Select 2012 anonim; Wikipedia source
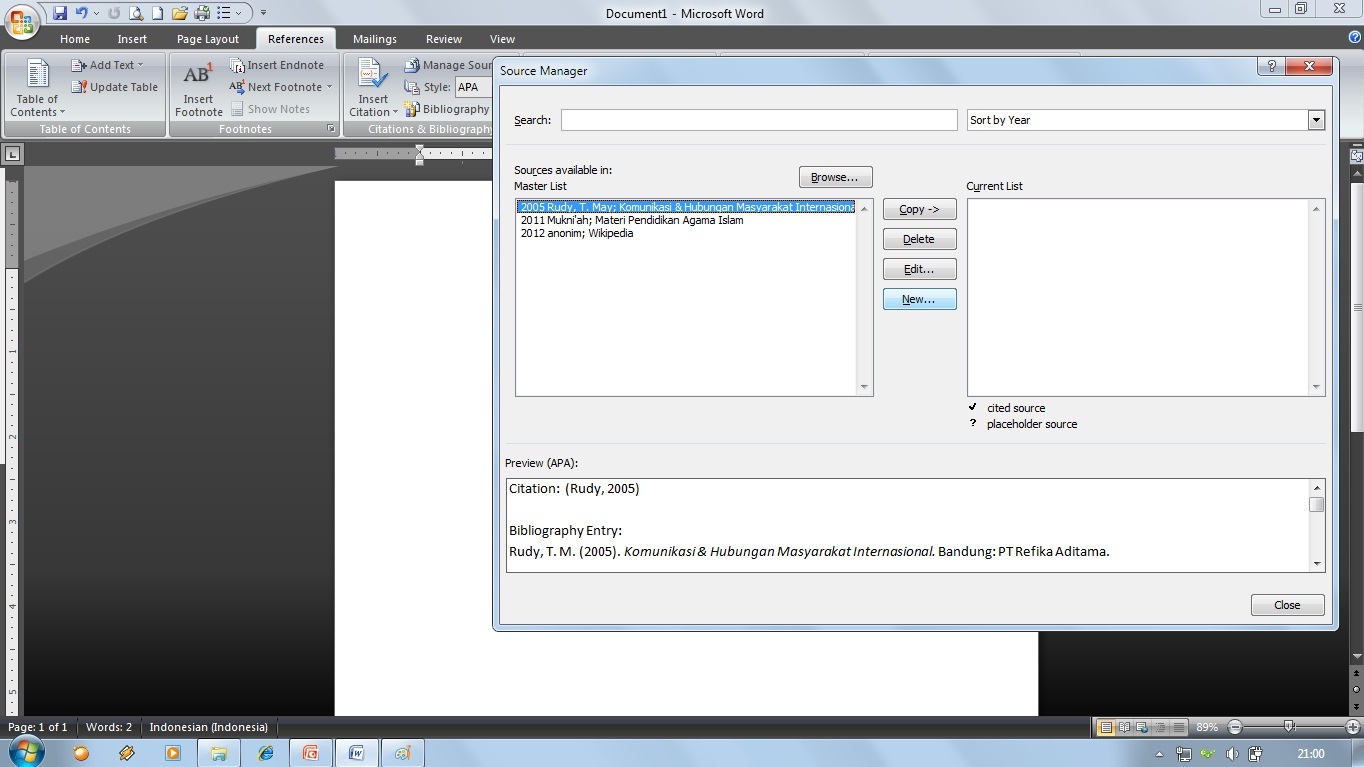1364x767 pixels. click(x=577, y=233)
